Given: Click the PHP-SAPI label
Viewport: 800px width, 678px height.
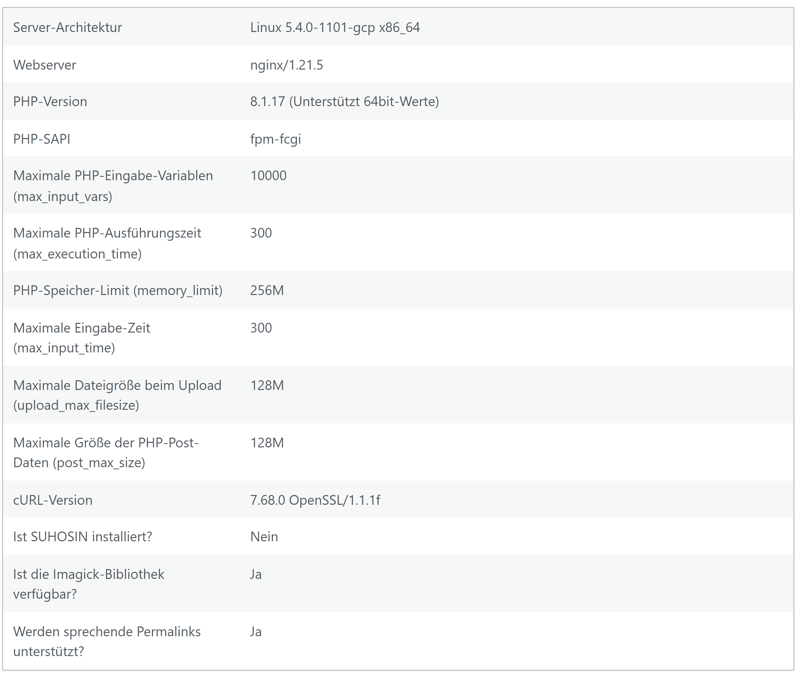Looking at the screenshot, I should [42, 139].
